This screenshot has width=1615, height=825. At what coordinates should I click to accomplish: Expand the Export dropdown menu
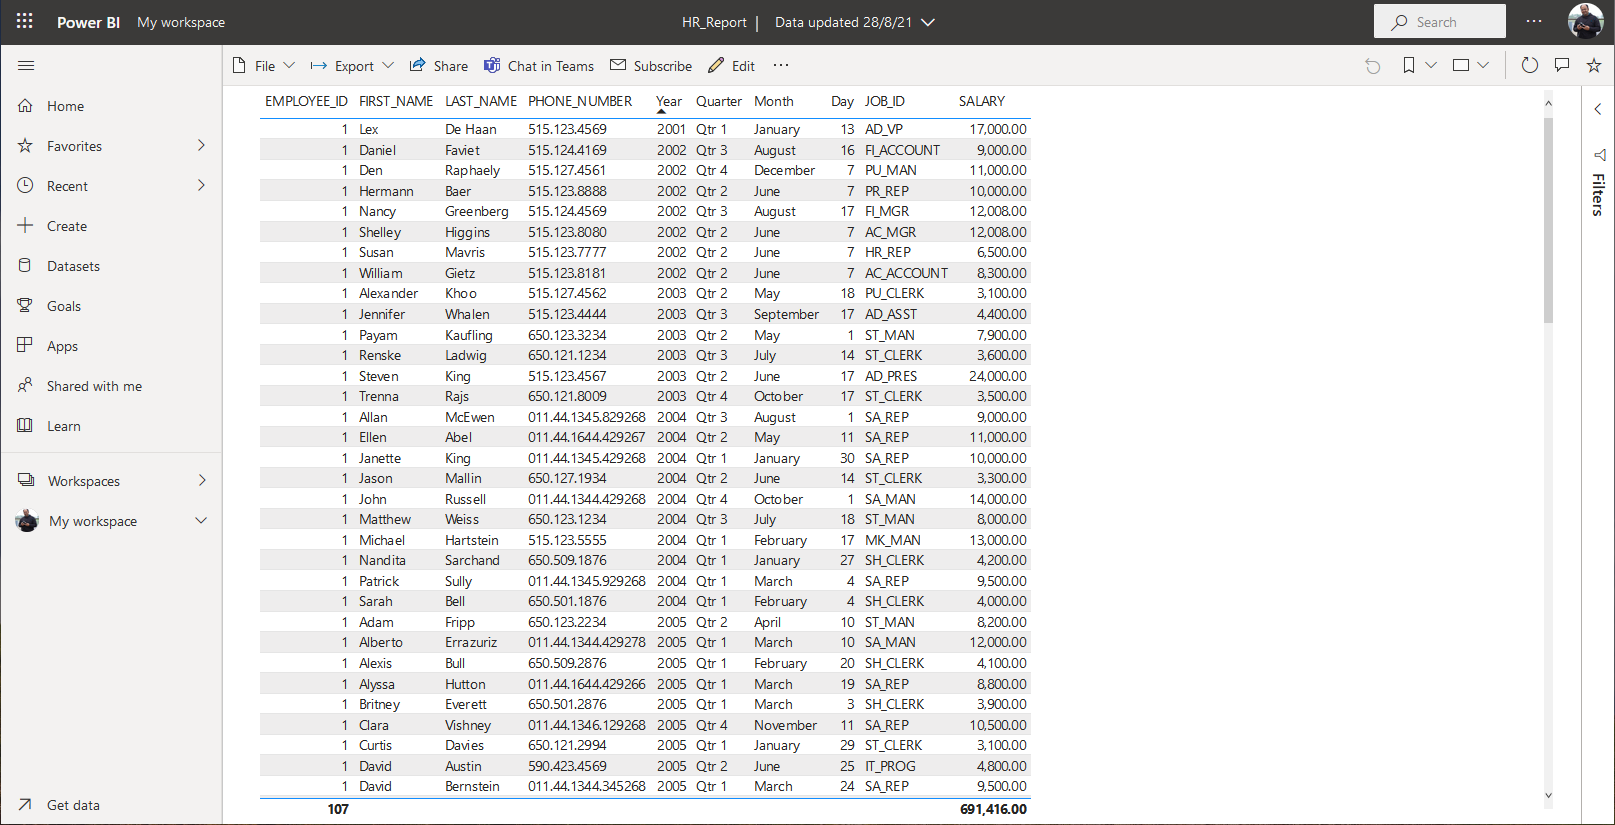pyautogui.click(x=352, y=66)
